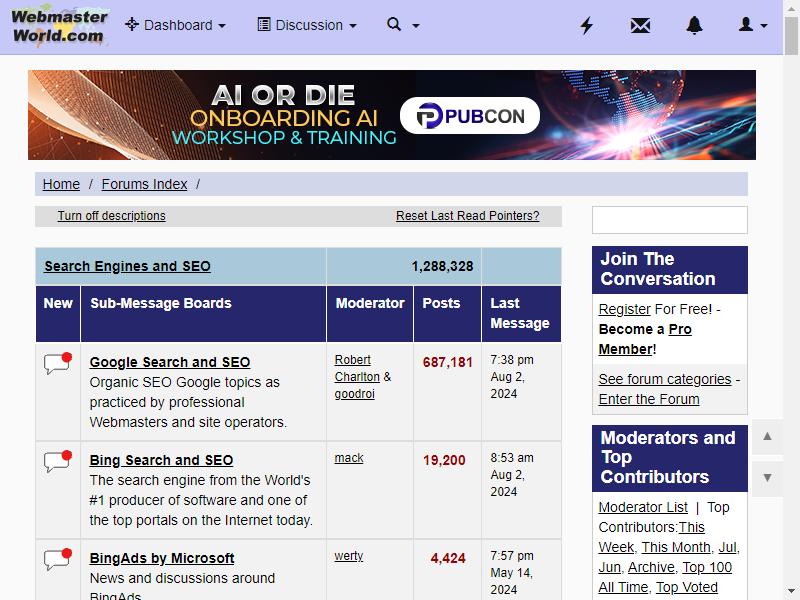800x600 pixels.
Task: Open the Jun top contributors link
Action: click(610, 567)
